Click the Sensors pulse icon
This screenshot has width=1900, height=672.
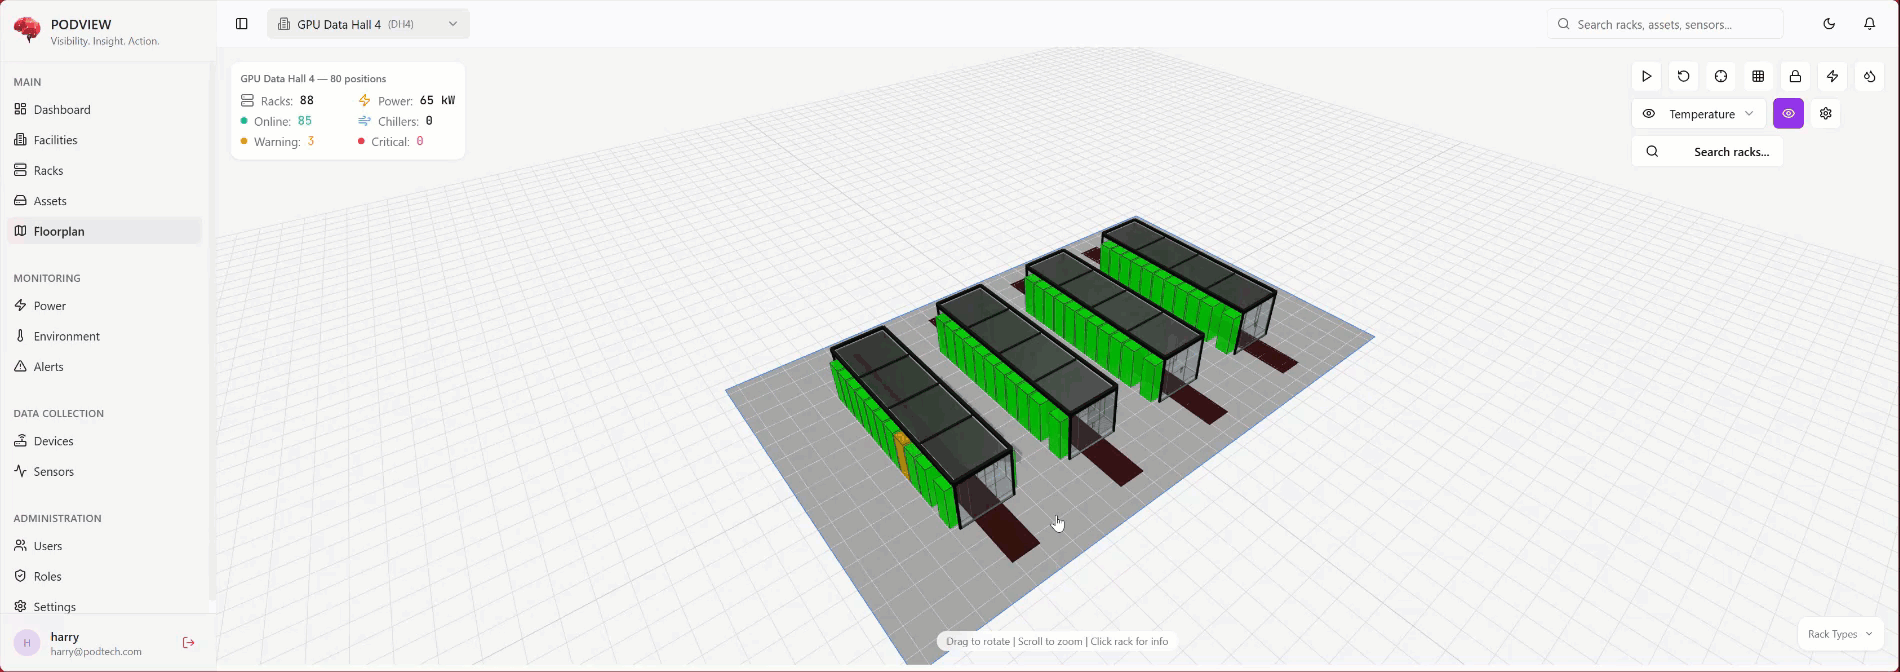(20, 472)
